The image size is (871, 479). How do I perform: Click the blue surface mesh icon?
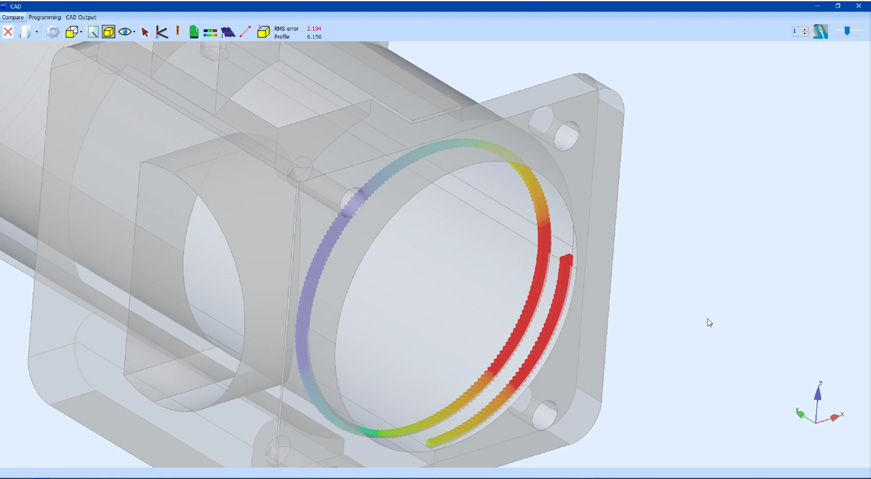click(228, 32)
